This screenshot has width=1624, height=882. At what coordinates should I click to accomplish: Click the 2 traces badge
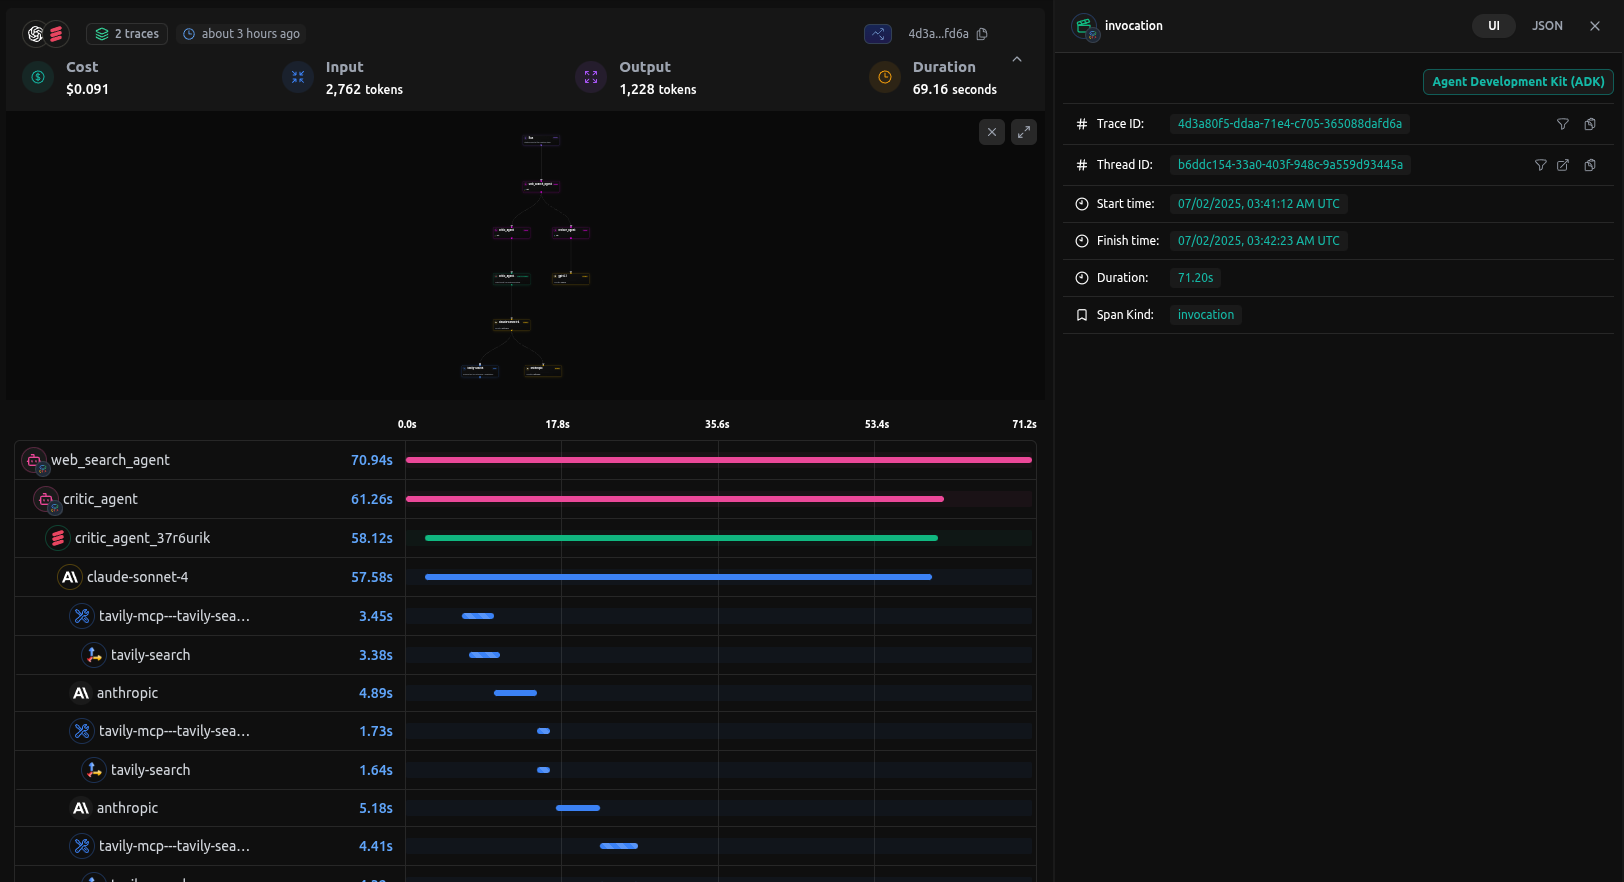point(127,34)
